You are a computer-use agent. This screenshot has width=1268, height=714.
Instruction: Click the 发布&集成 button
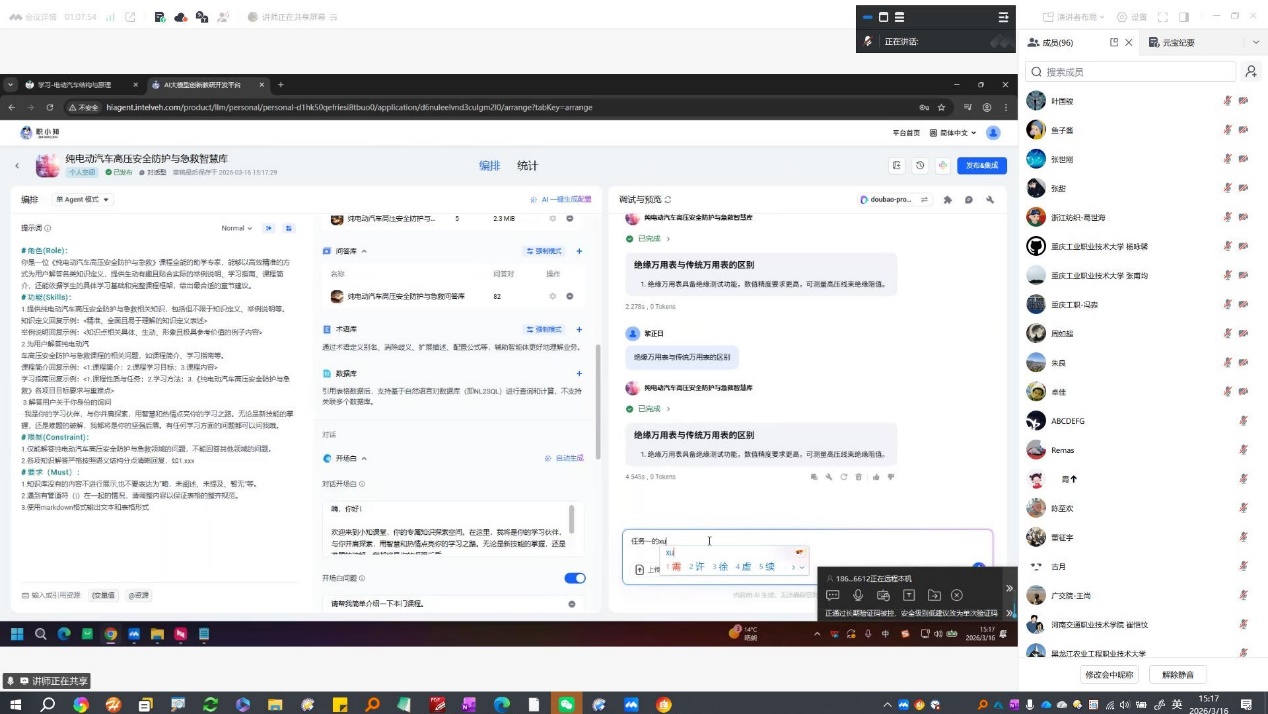coord(981,166)
